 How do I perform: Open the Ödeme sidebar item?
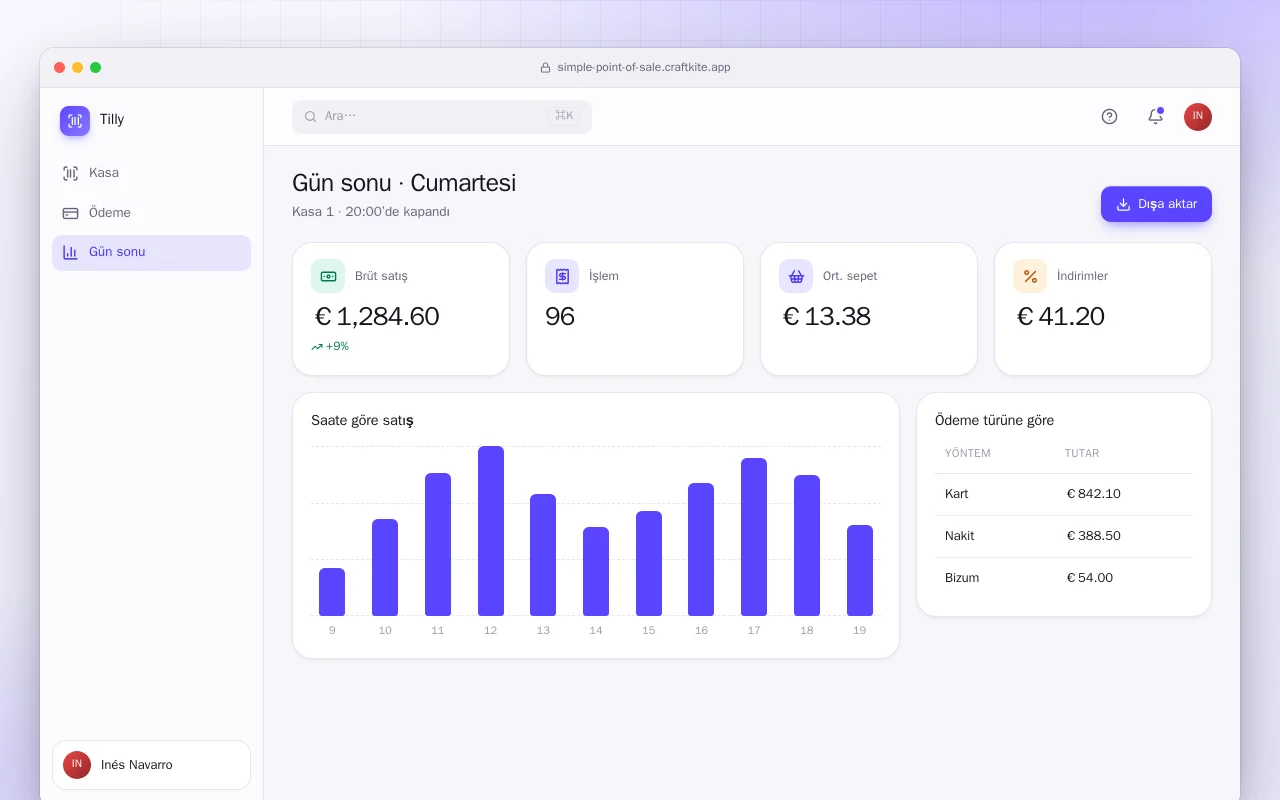pyautogui.click(x=151, y=213)
